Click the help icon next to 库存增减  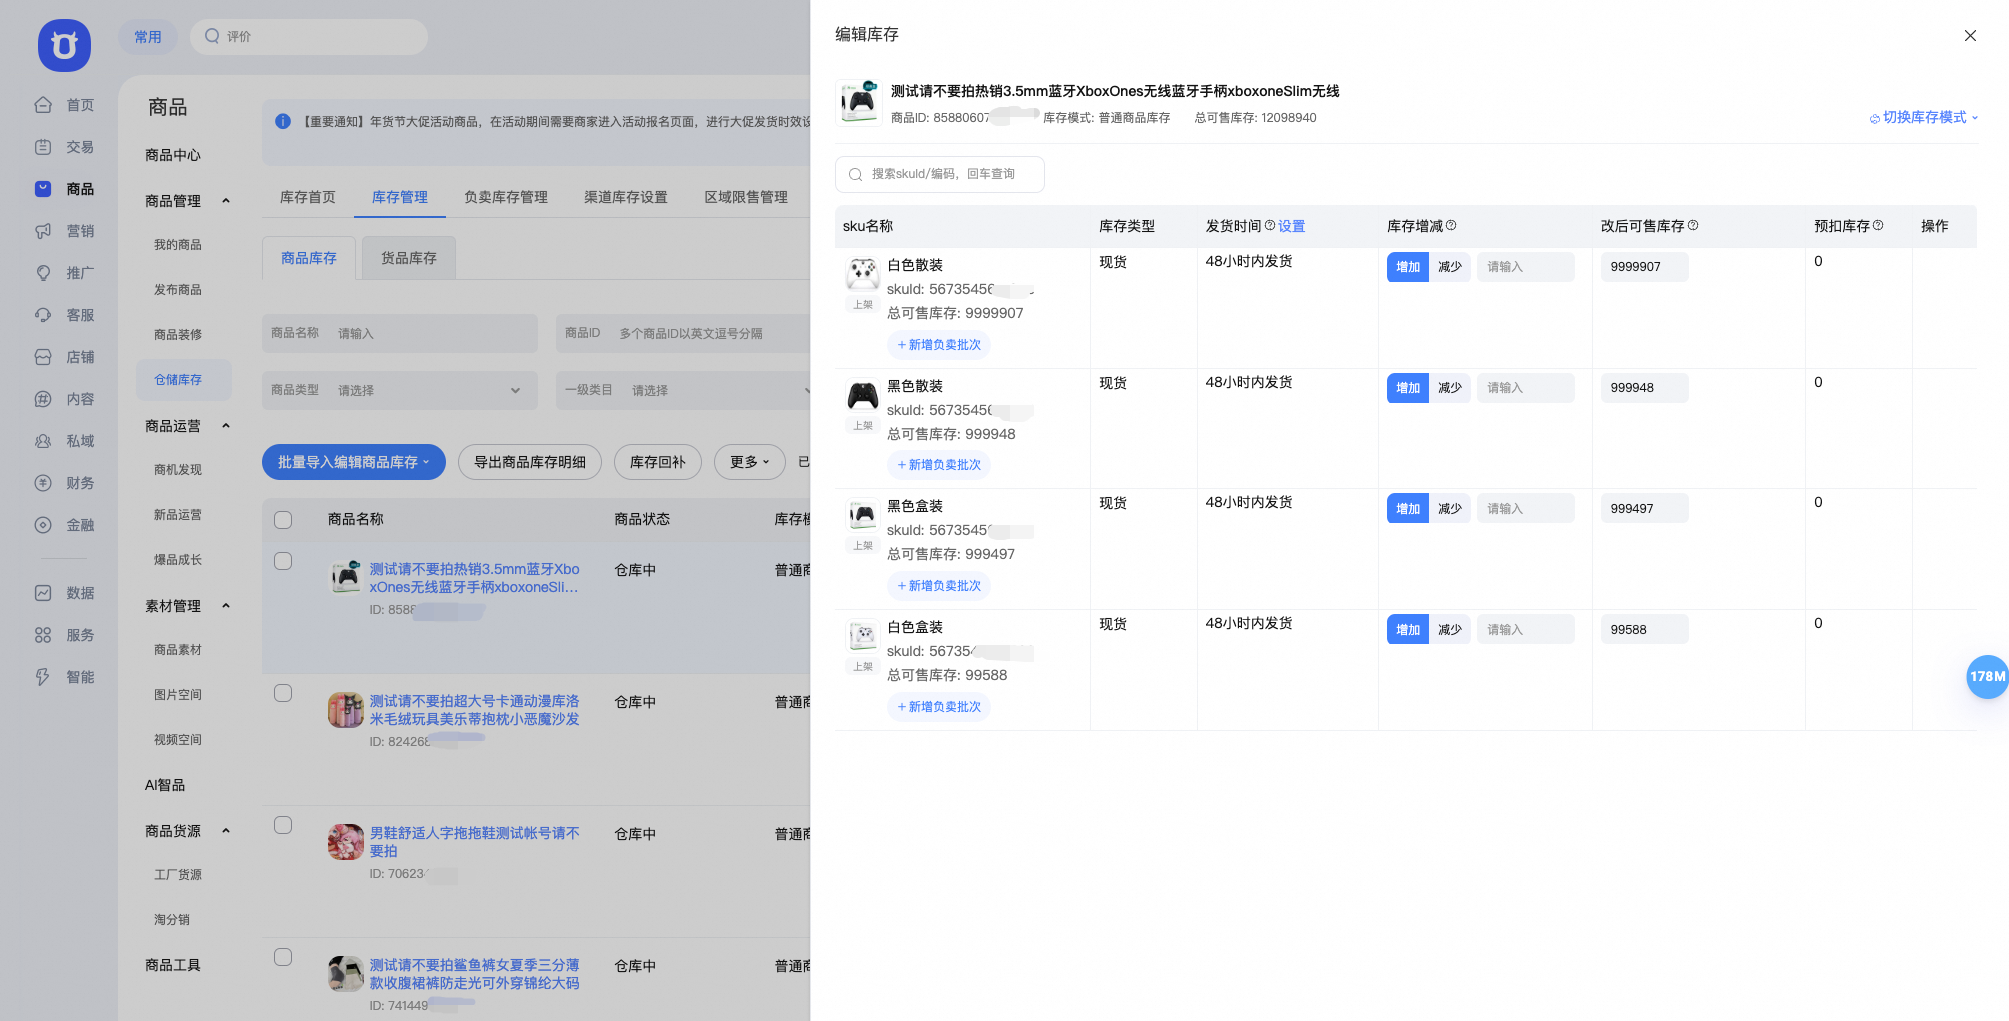coord(1451,225)
